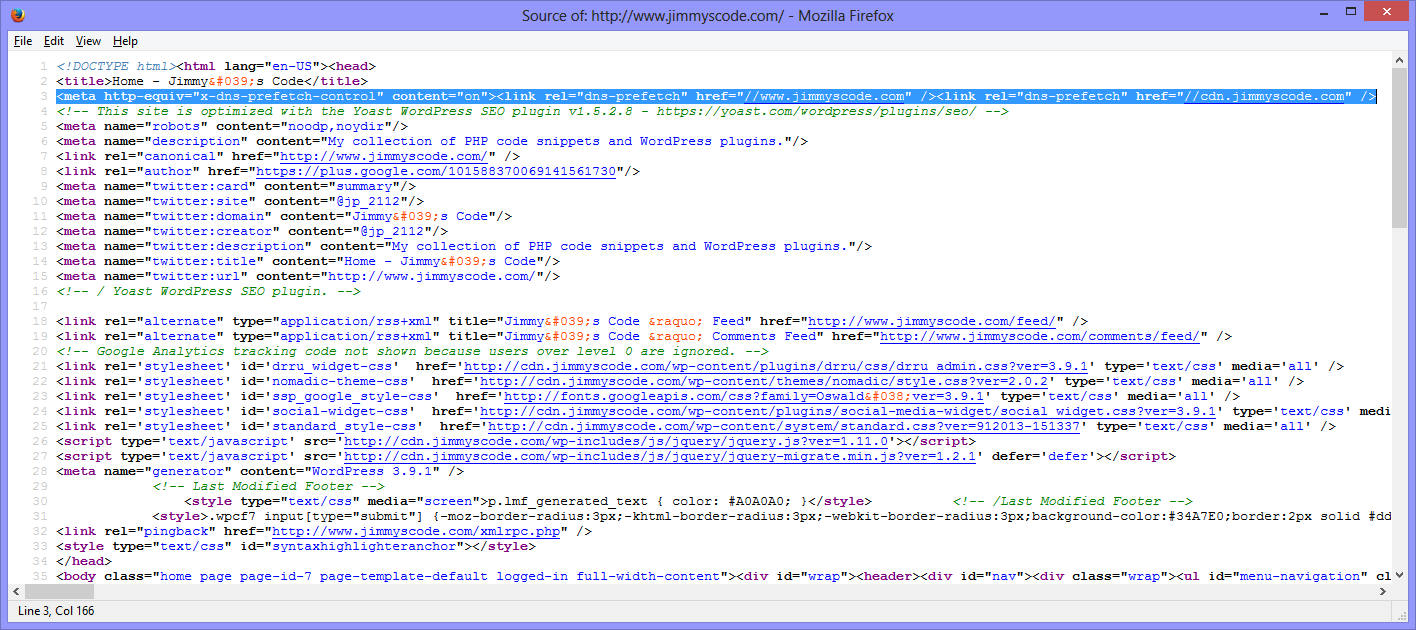This screenshot has width=1416, height=630.
Task: Open the File menu
Action: 23,41
